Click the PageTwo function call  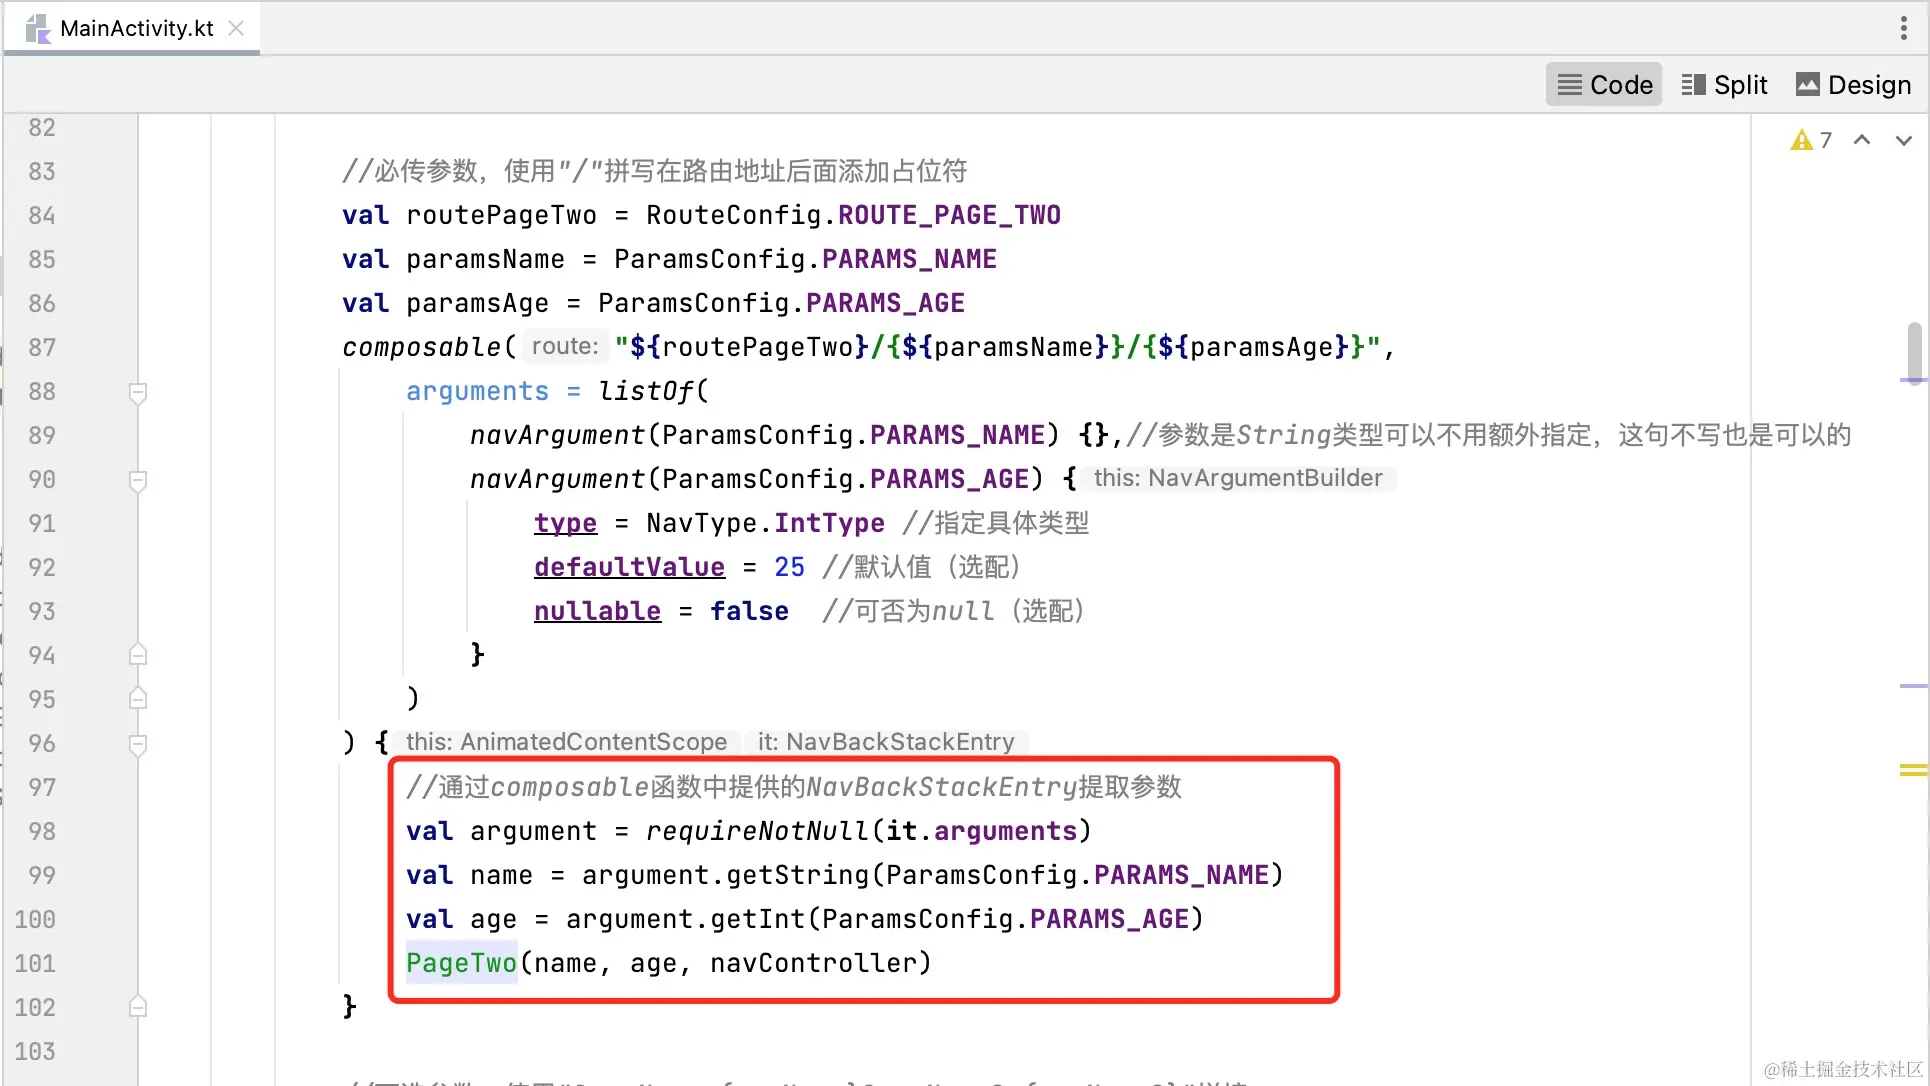tap(461, 963)
